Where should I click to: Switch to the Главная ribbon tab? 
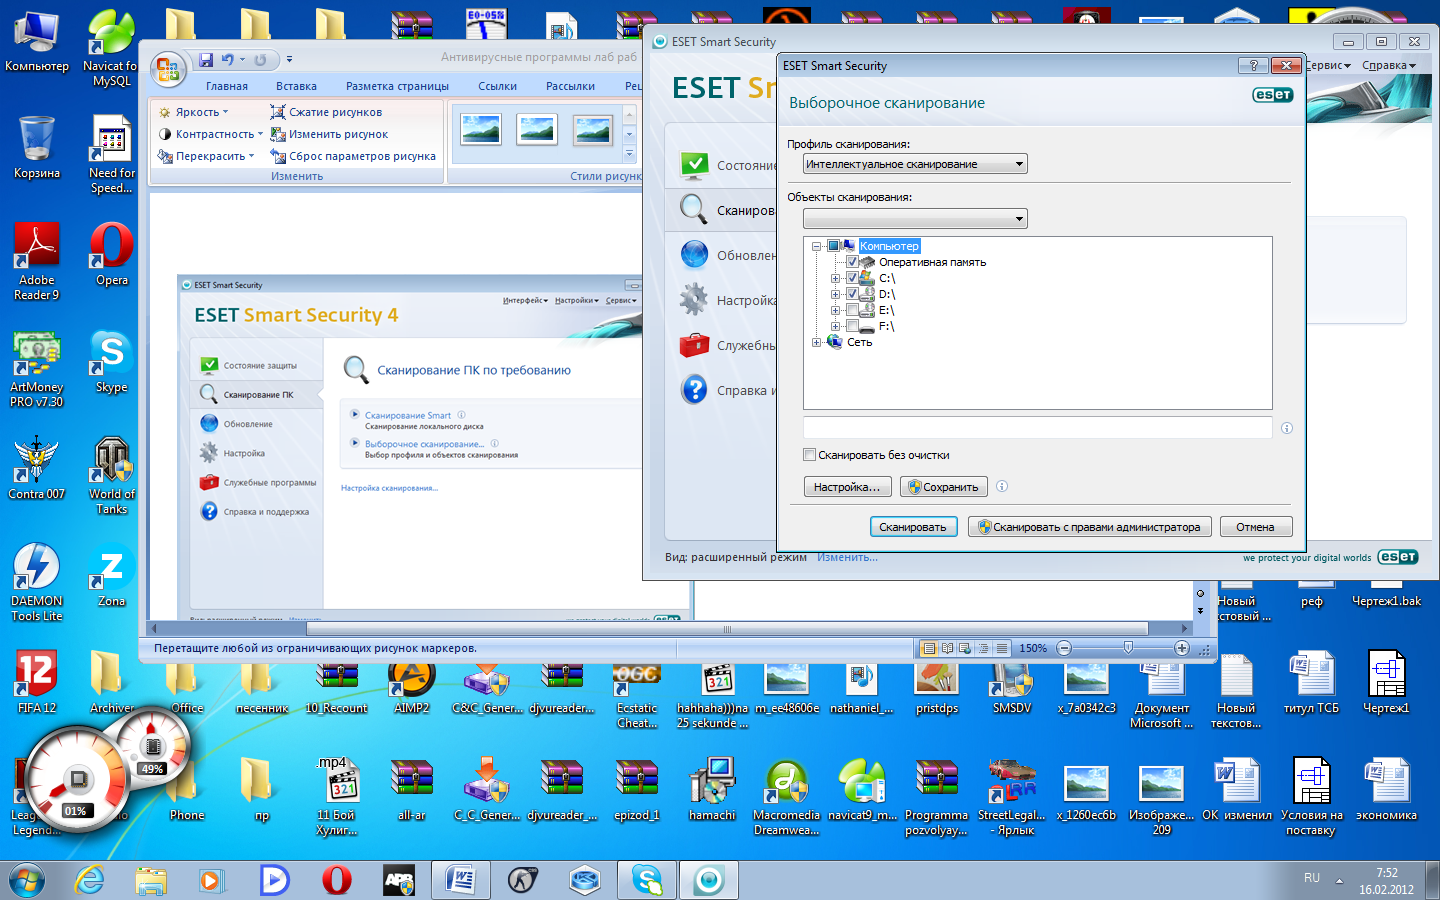point(227,86)
